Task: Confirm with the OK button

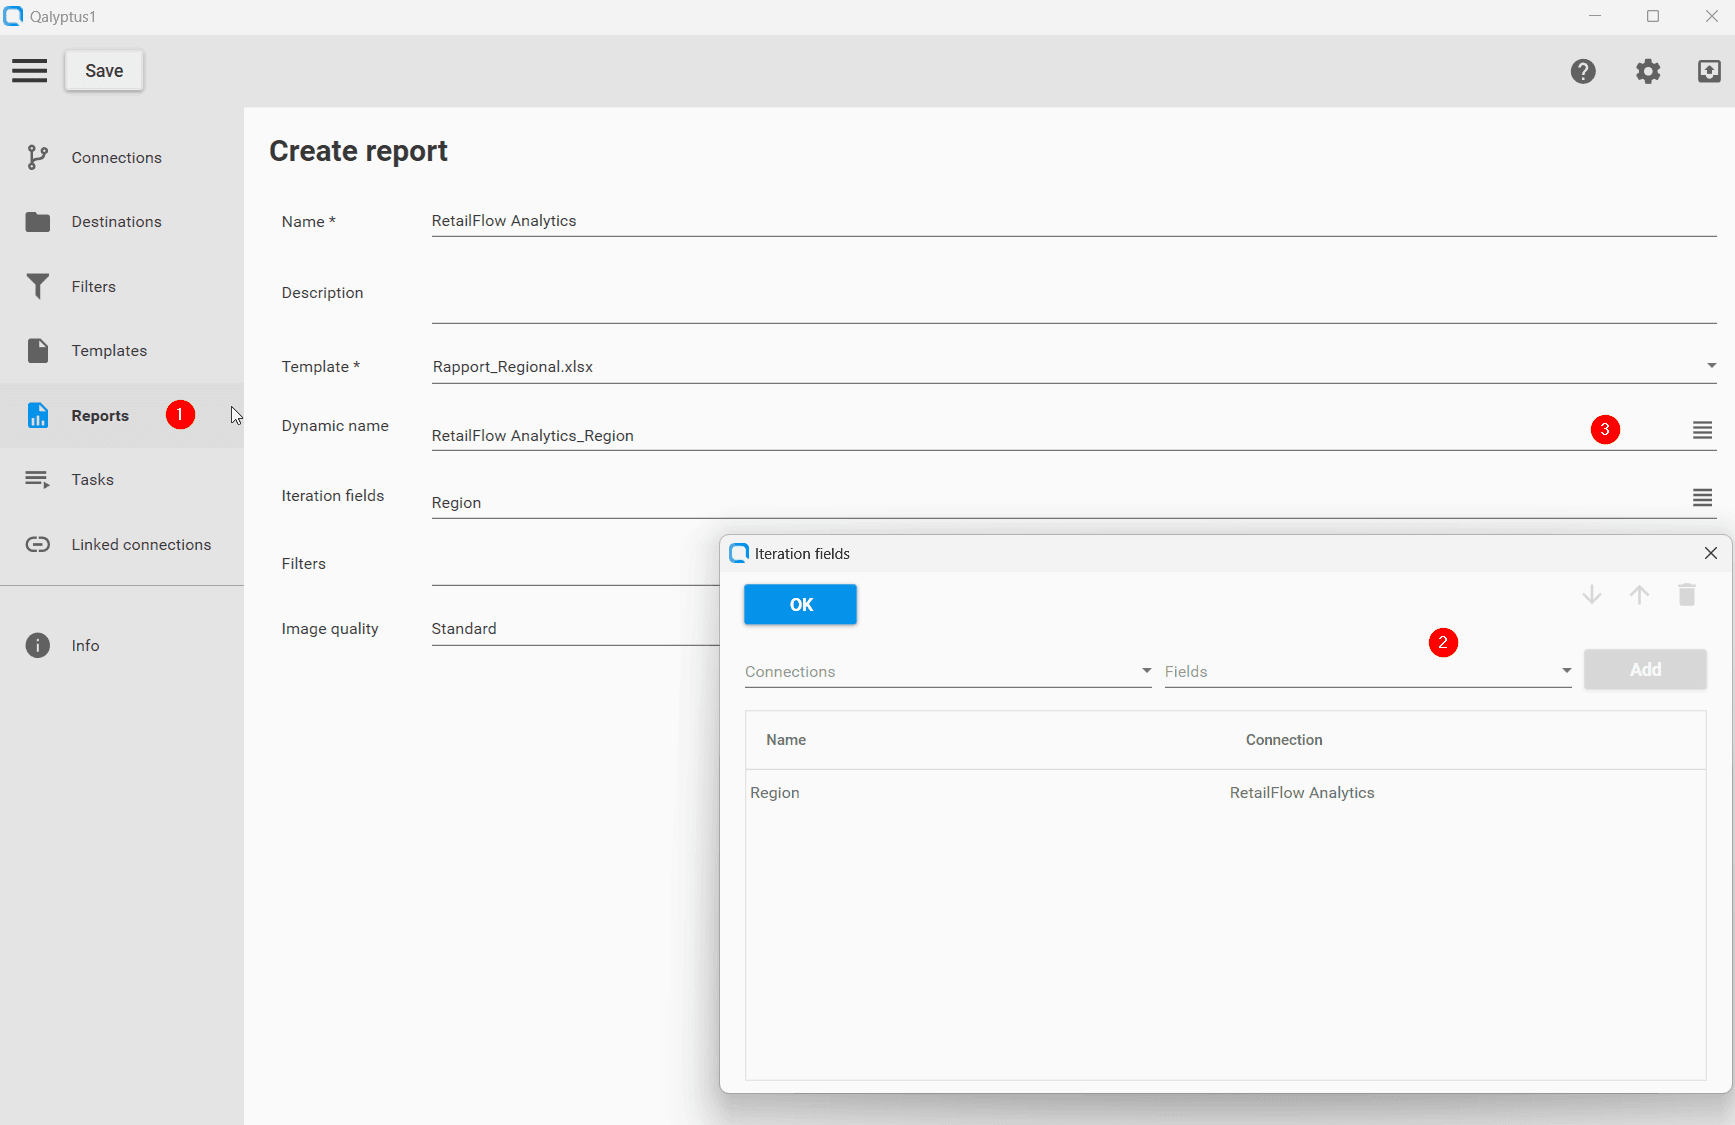Action: pyautogui.click(x=800, y=605)
